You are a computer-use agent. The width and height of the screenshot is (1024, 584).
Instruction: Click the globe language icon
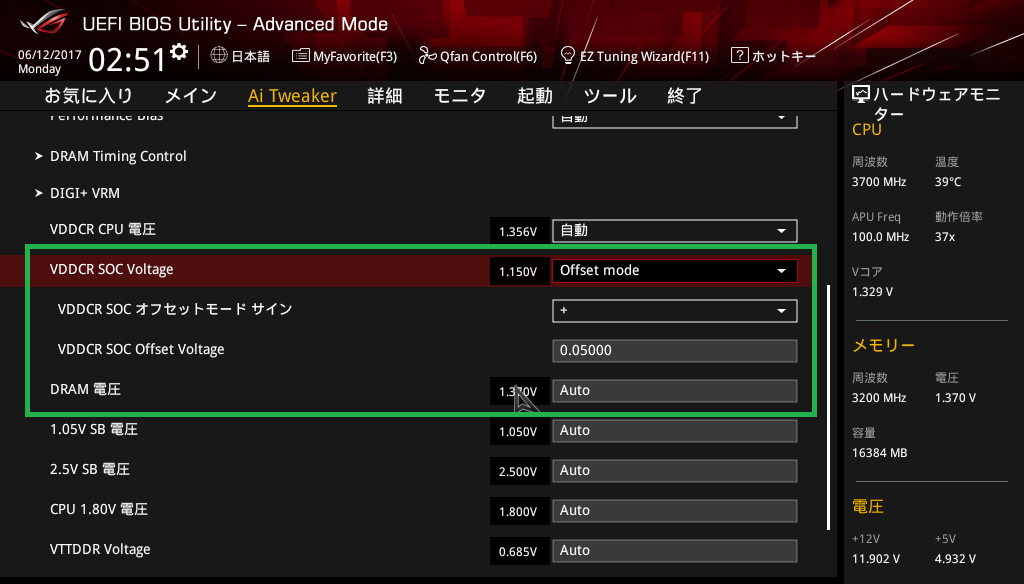pos(219,55)
